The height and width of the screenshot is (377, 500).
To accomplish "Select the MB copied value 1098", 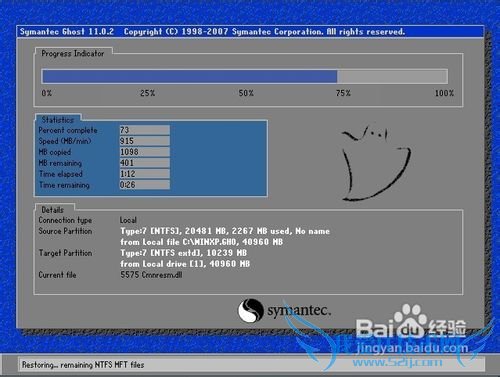I will pyautogui.click(x=145, y=152).
